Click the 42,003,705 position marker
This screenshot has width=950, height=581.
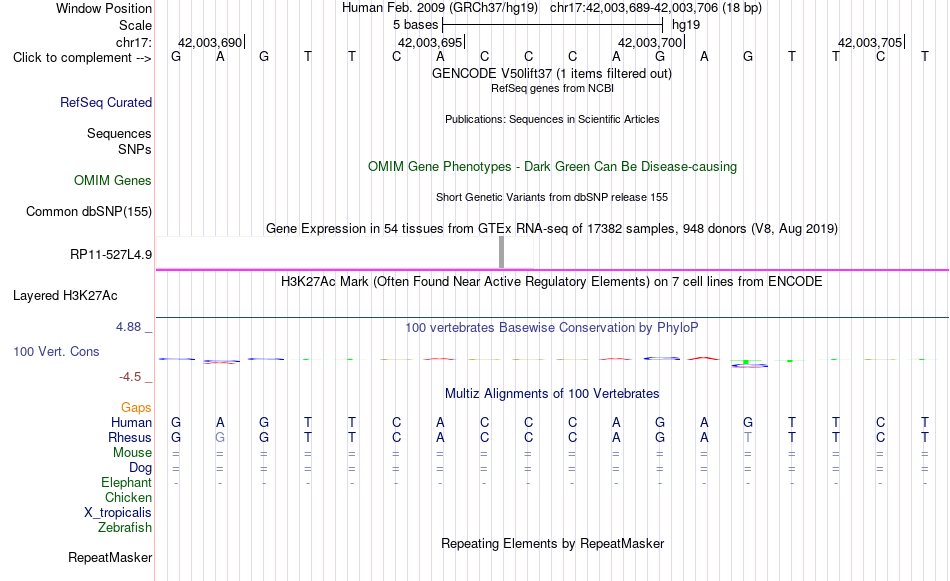coord(870,42)
